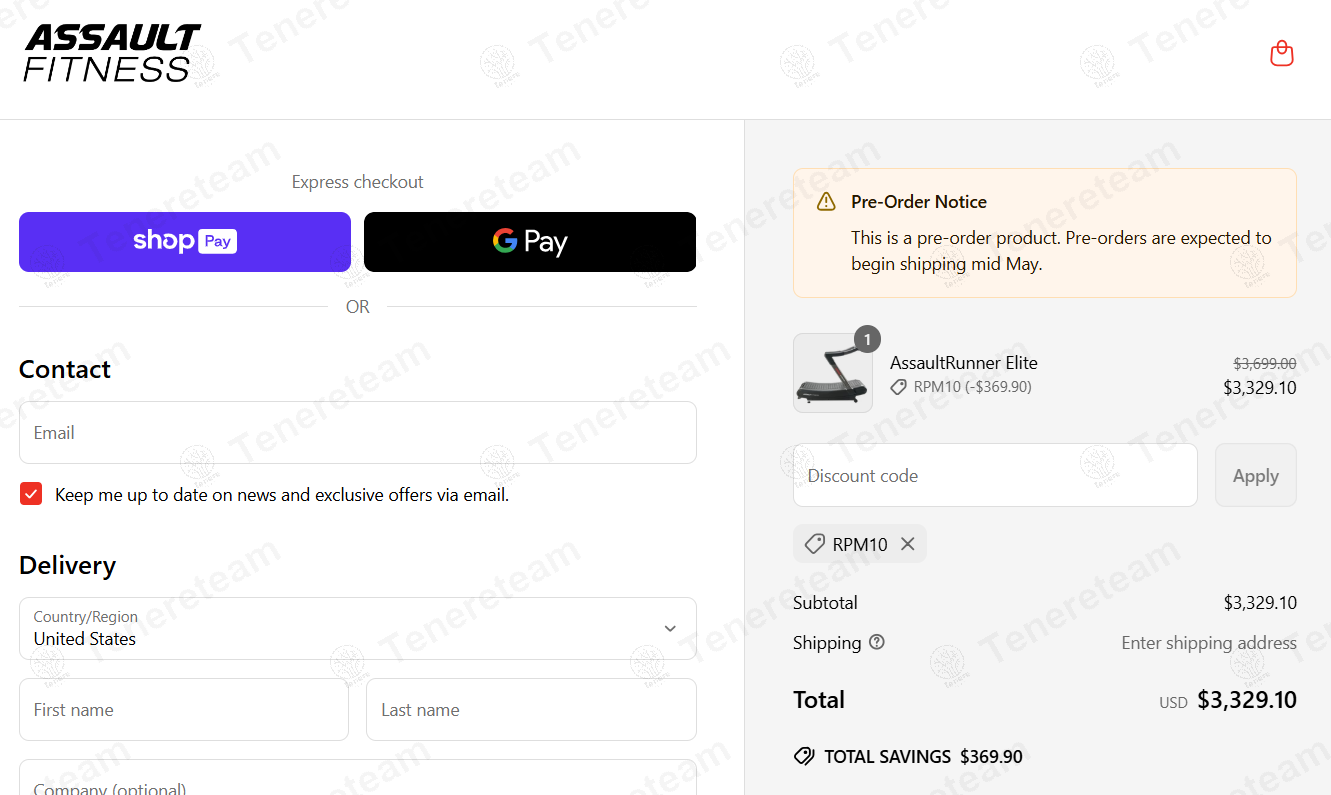This screenshot has width=1331, height=795.
Task: Click the Company (optional) field
Action: tap(358, 778)
